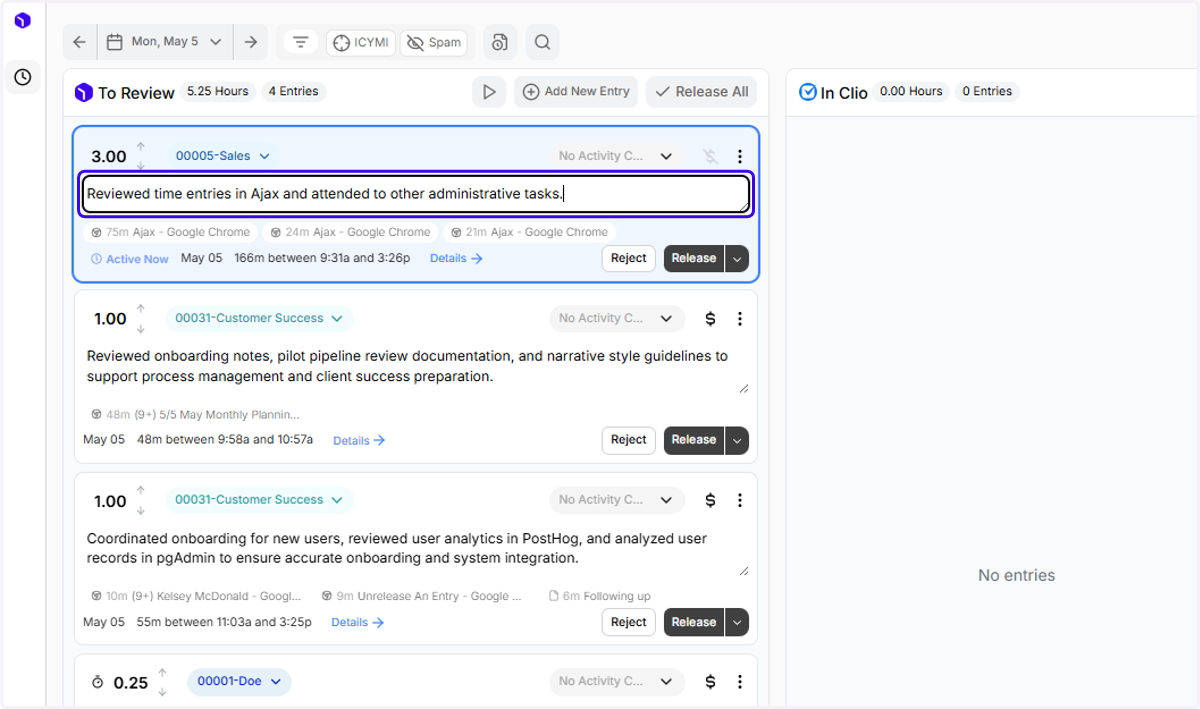Image resolution: width=1200 pixels, height=709 pixels.
Task: Reject the 48m between 9:58a entry
Action: [x=629, y=440]
